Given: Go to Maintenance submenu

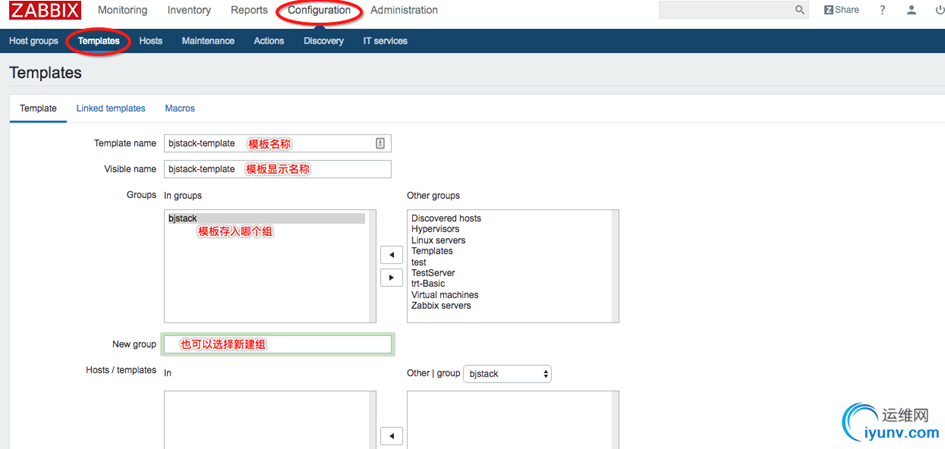Looking at the screenshot, I should pos(208,41).
